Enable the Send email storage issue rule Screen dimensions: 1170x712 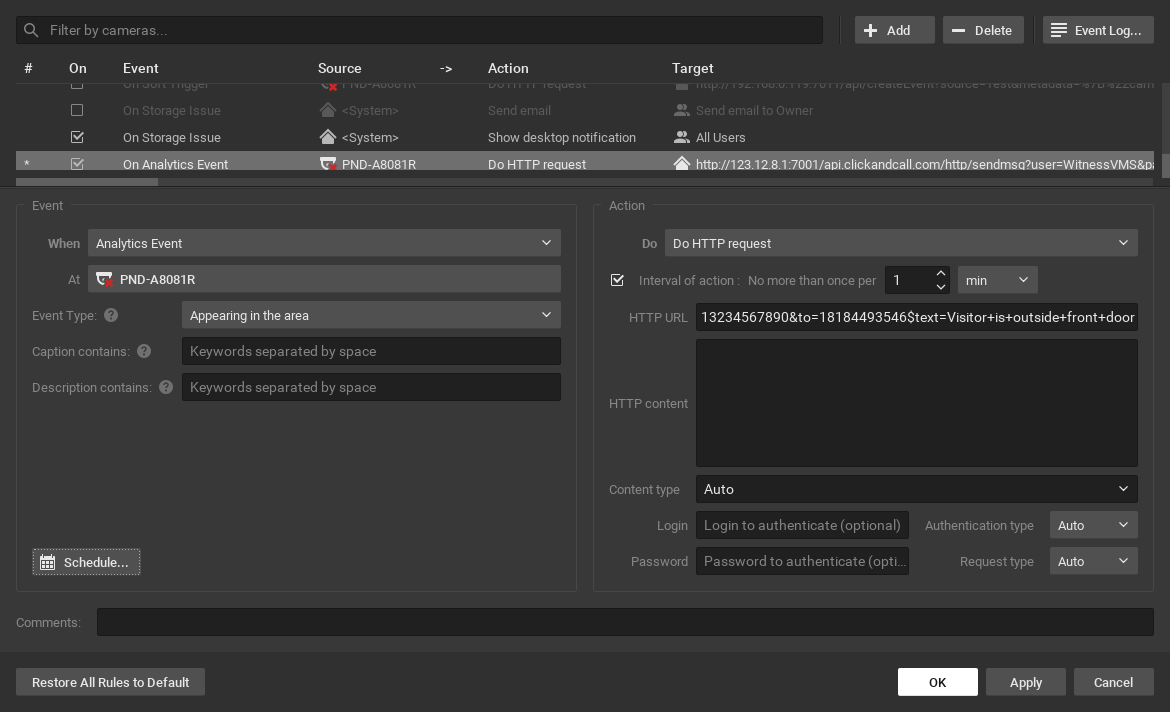[x=77, y=110]
